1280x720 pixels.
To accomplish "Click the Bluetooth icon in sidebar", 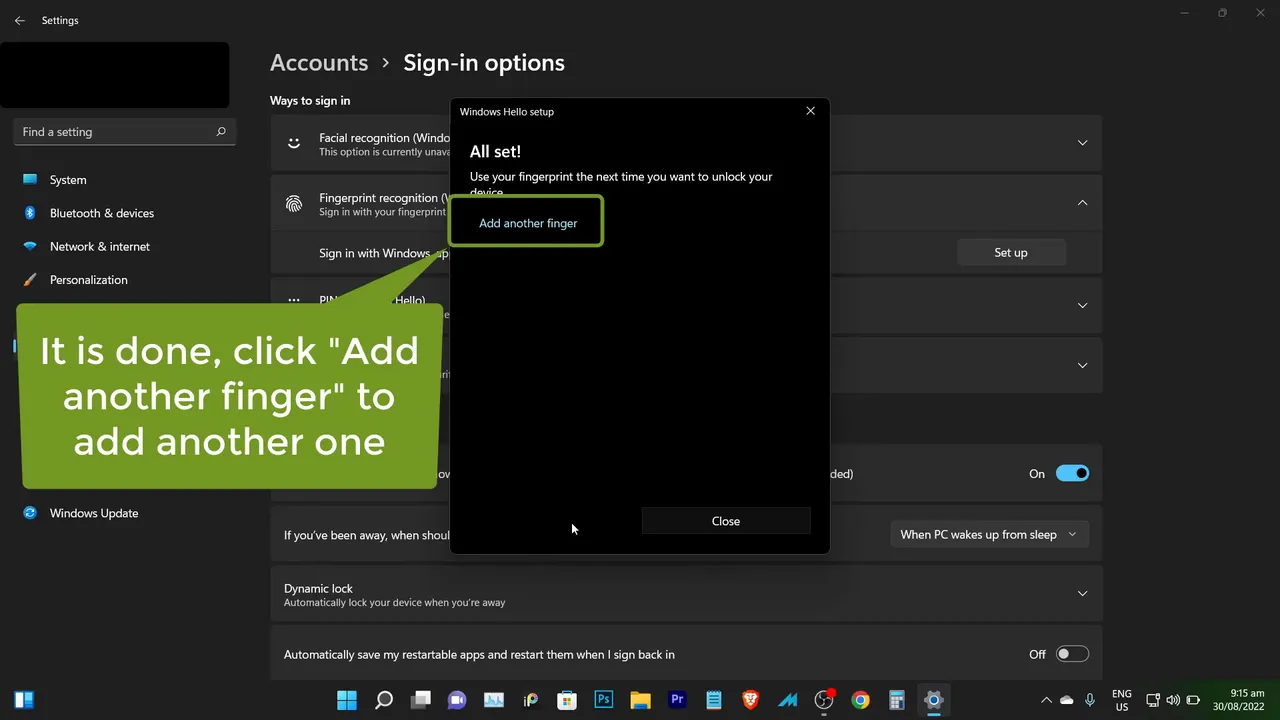I will coord(30,213).
